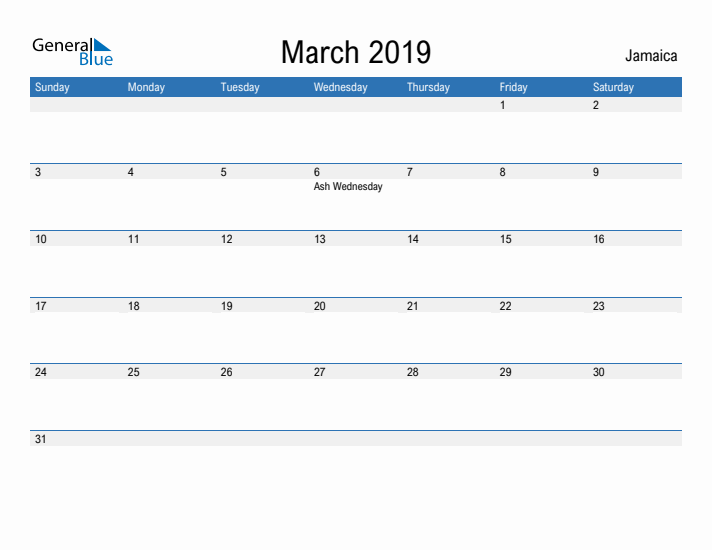The height and width of the screenshot is (550, 712).
Task: Select date 27 on Wednesday
Action: 320,372
